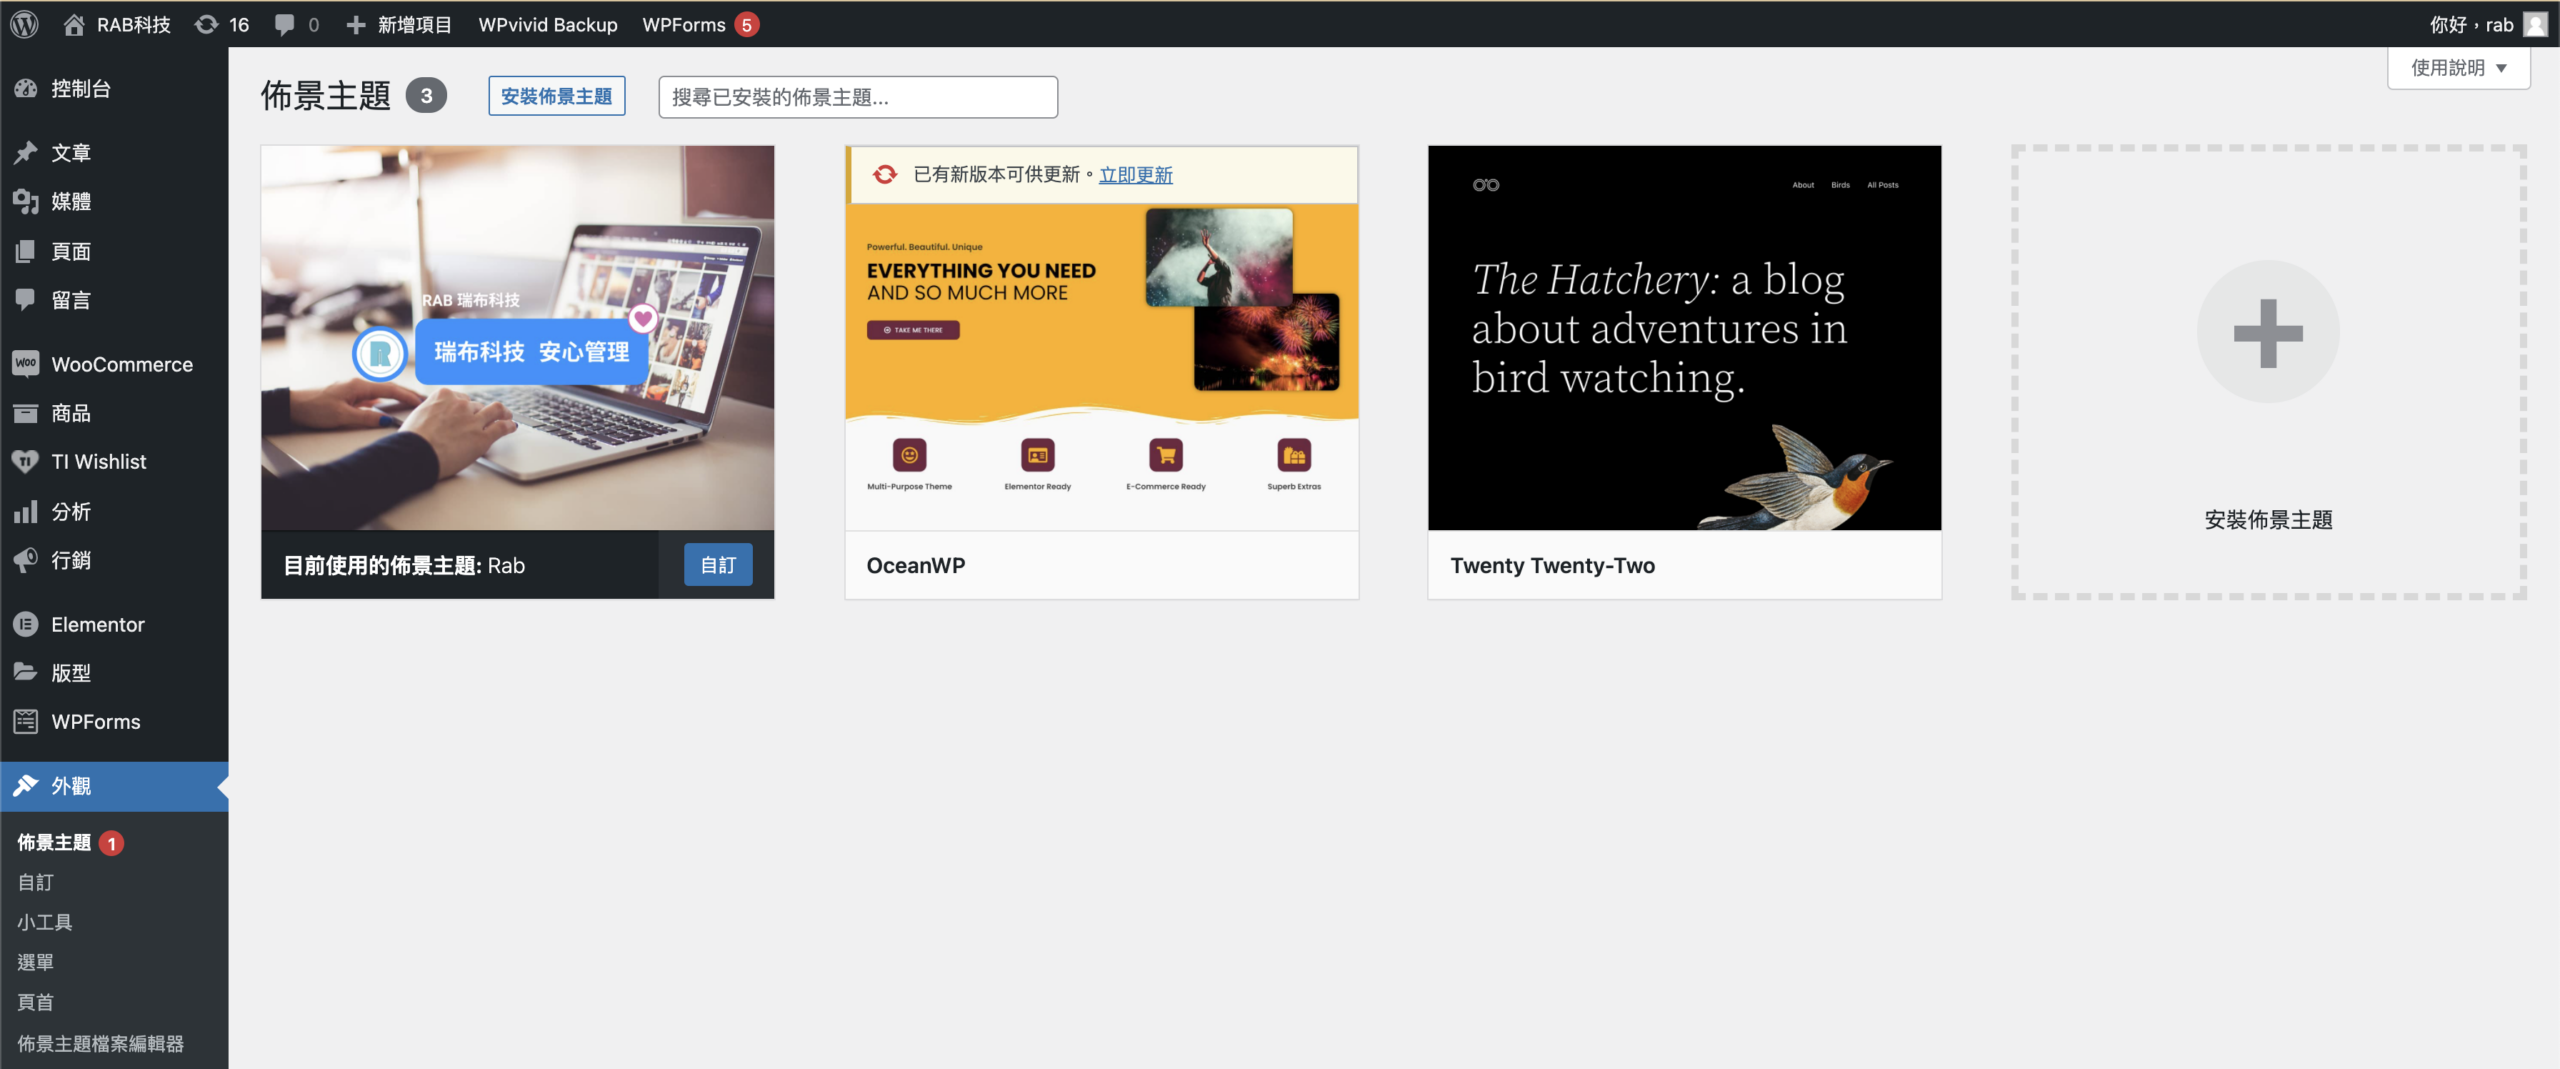The image size is (2560, 1069).
Task: Open the updates icon showing 16
Action: pyautogui.click(x=207, y=24)
